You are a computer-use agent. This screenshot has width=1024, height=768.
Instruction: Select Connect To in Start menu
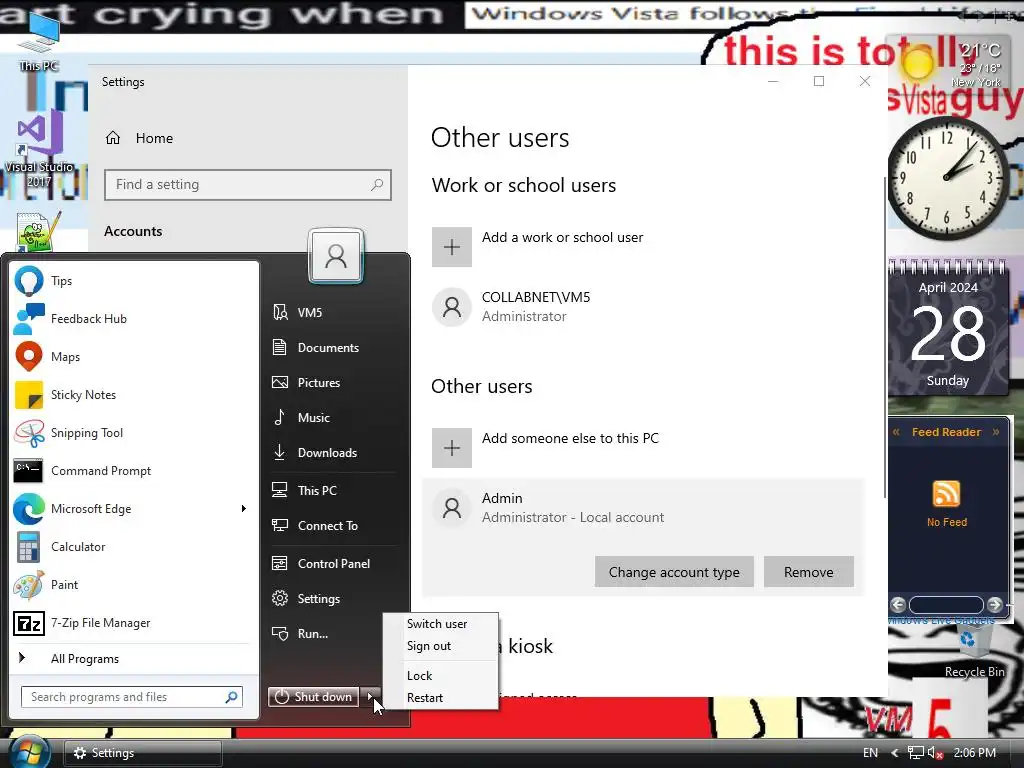coord(333,526)
